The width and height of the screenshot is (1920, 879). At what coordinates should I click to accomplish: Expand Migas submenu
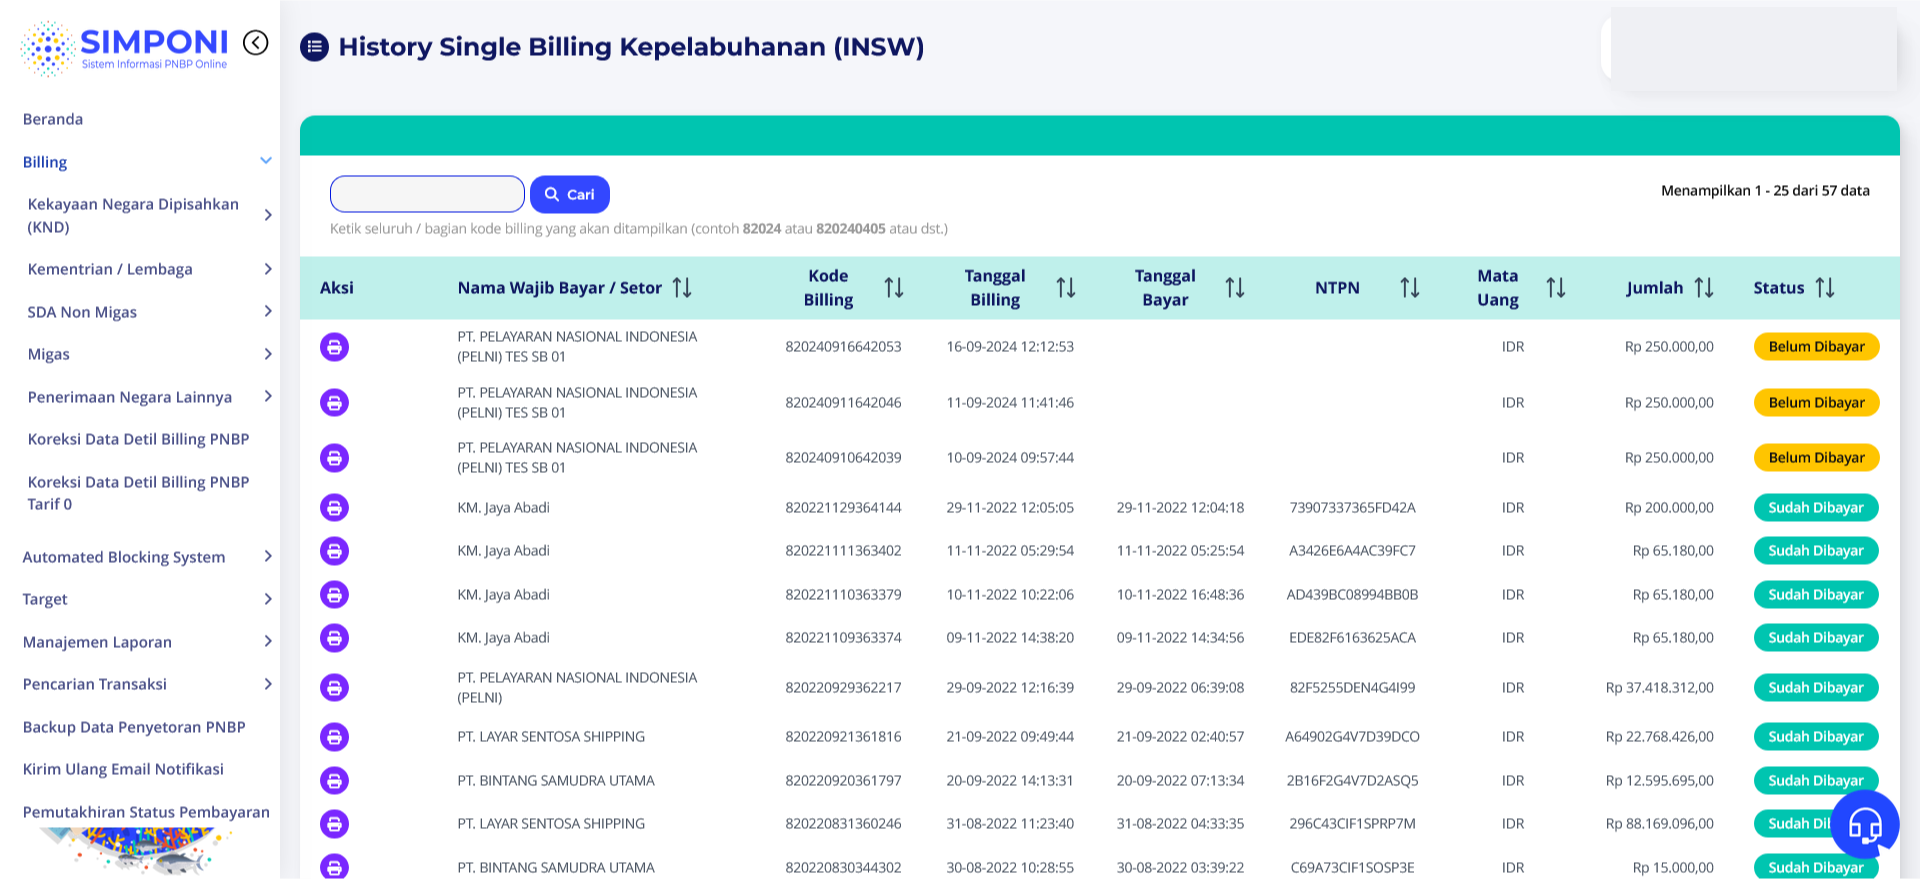pyautogui.click(x=268, y=354)
